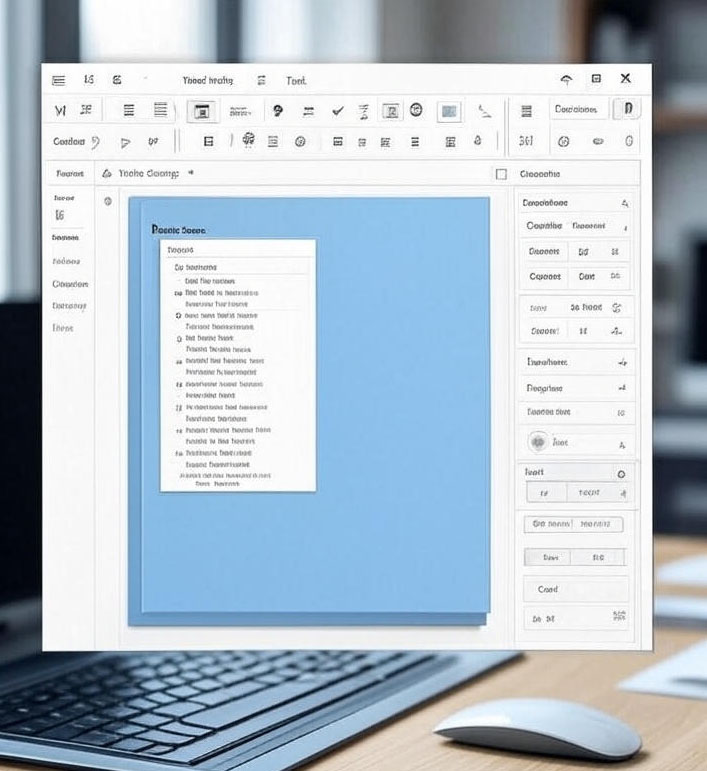Click the circled symbol icon next to boxed R
Screen dimensions: 707x771
[x=416, y=110]
